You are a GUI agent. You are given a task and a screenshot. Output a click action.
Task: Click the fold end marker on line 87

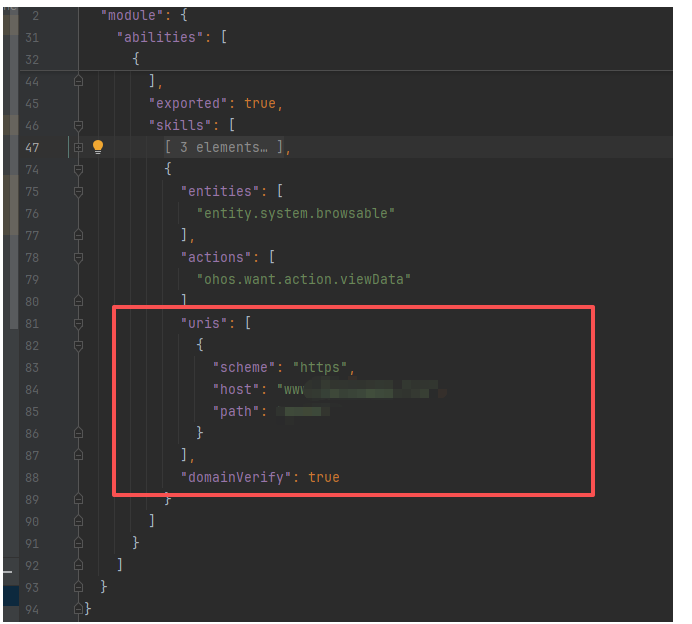pos(79,455)
